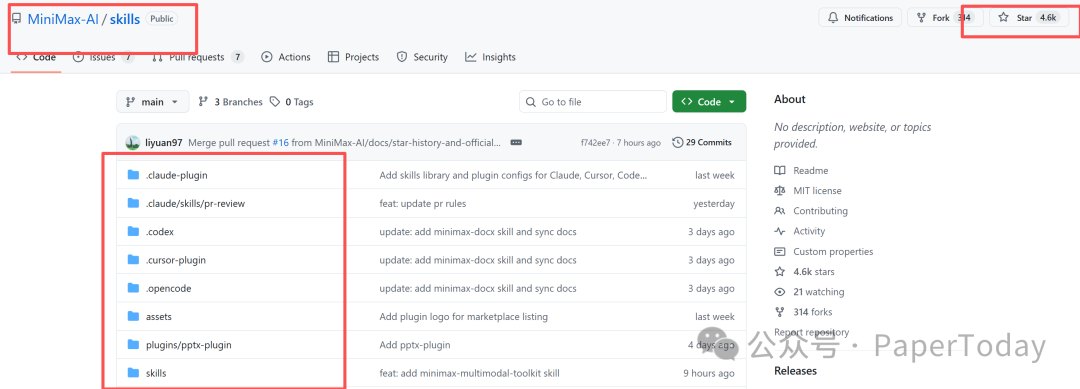Image resolution: width=1080 pixels, height=389 pixels.
Task: Open the Readme link in About
Action: pyautogui.click(x=811, y=171)
